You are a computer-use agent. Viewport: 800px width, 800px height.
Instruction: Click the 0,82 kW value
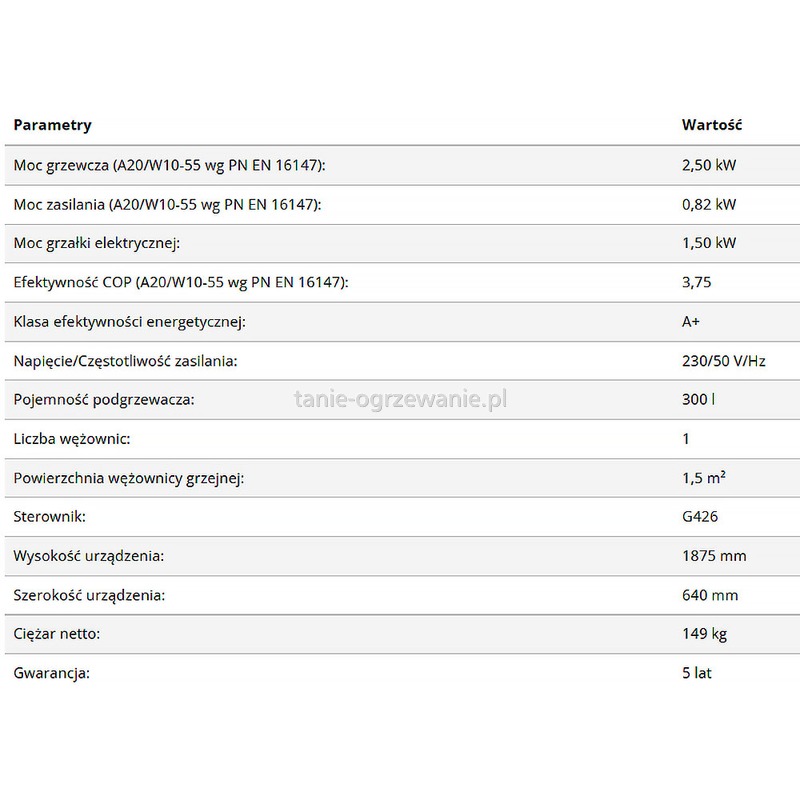[708, 204]
